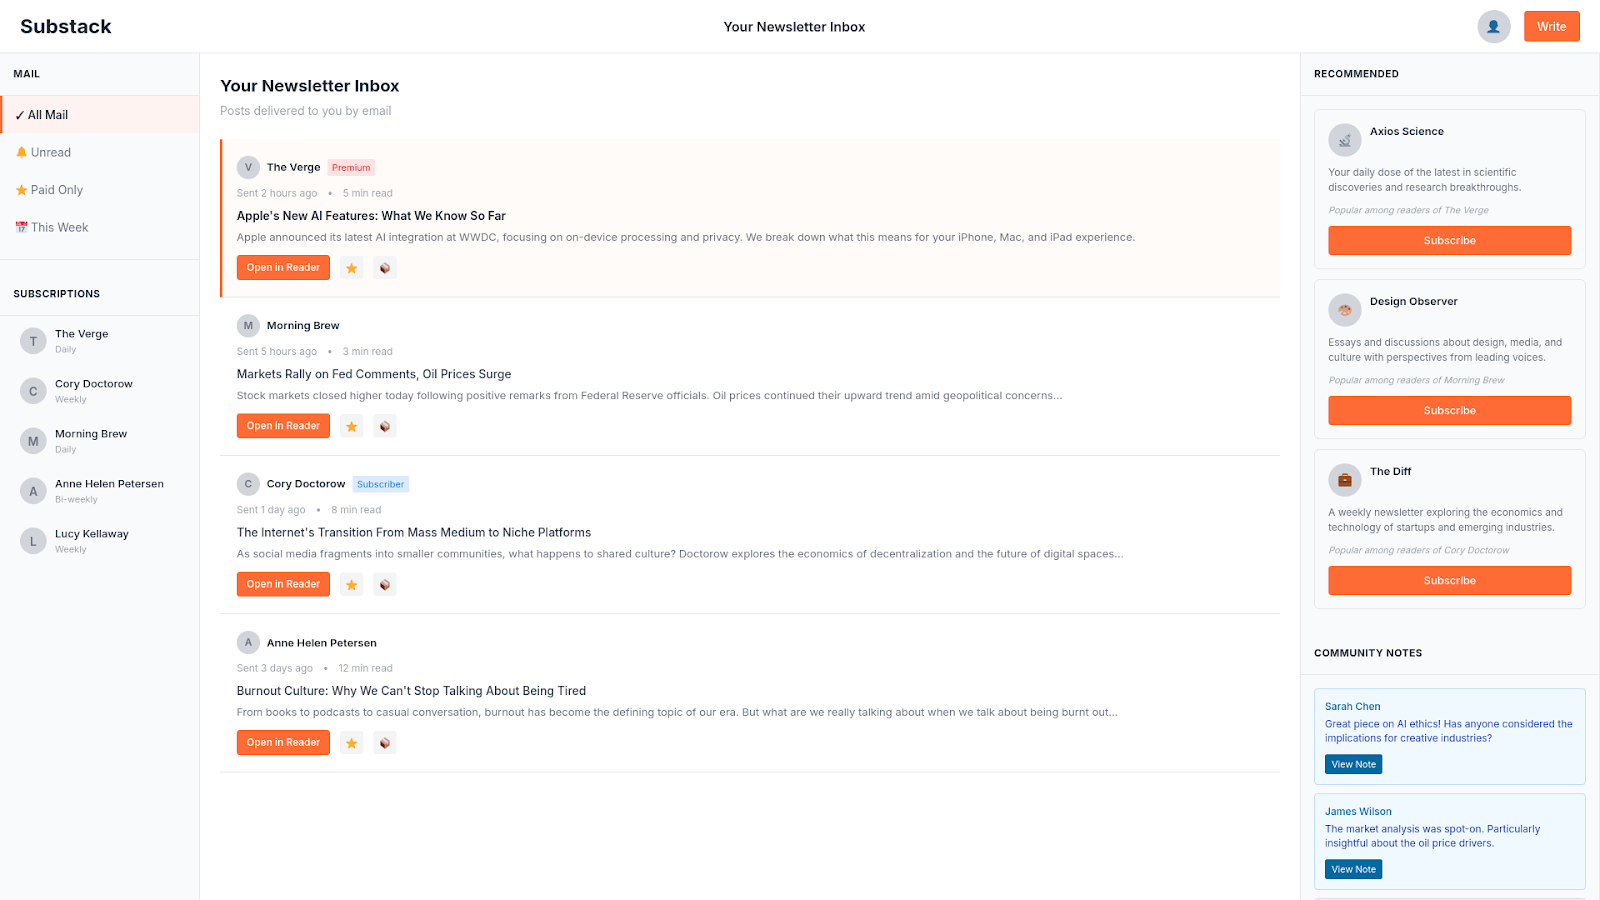Filter inbox by Paid Only
The width and height of the screenshot is (1600, 900).
[56, 190]
